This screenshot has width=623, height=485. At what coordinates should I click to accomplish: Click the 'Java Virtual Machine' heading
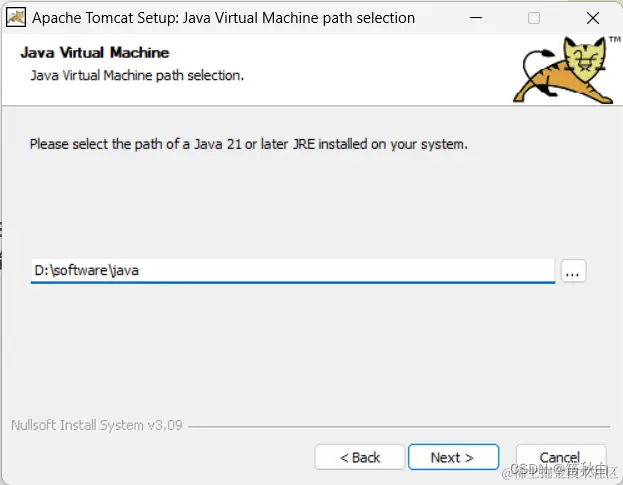click(95, 52)
